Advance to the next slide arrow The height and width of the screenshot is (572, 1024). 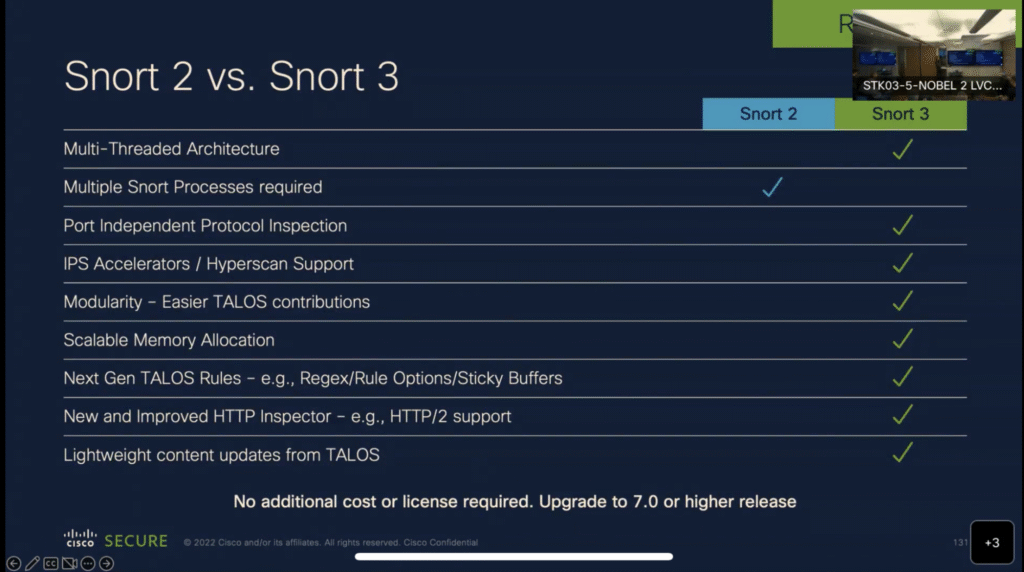tap(106, 563)
